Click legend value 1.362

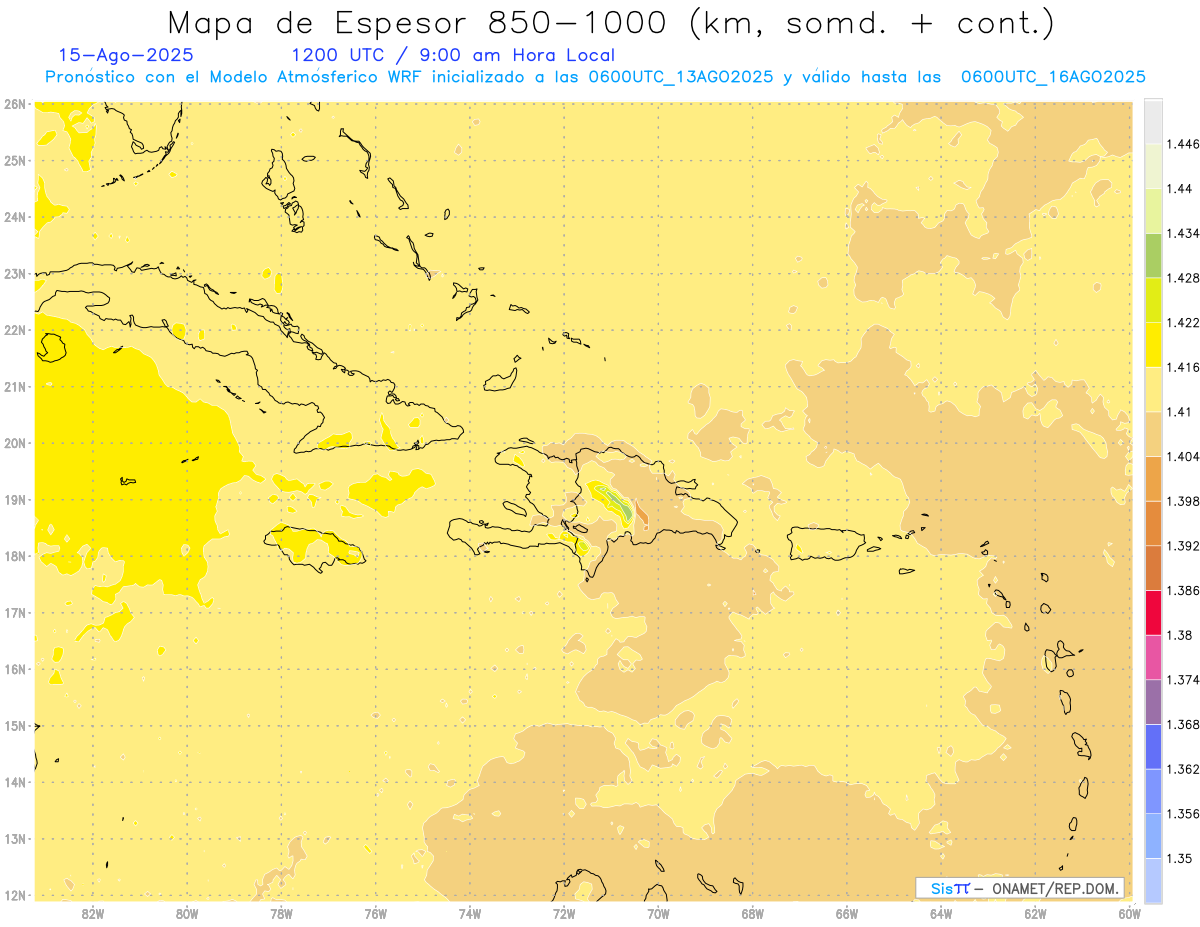pos(1183,769)
